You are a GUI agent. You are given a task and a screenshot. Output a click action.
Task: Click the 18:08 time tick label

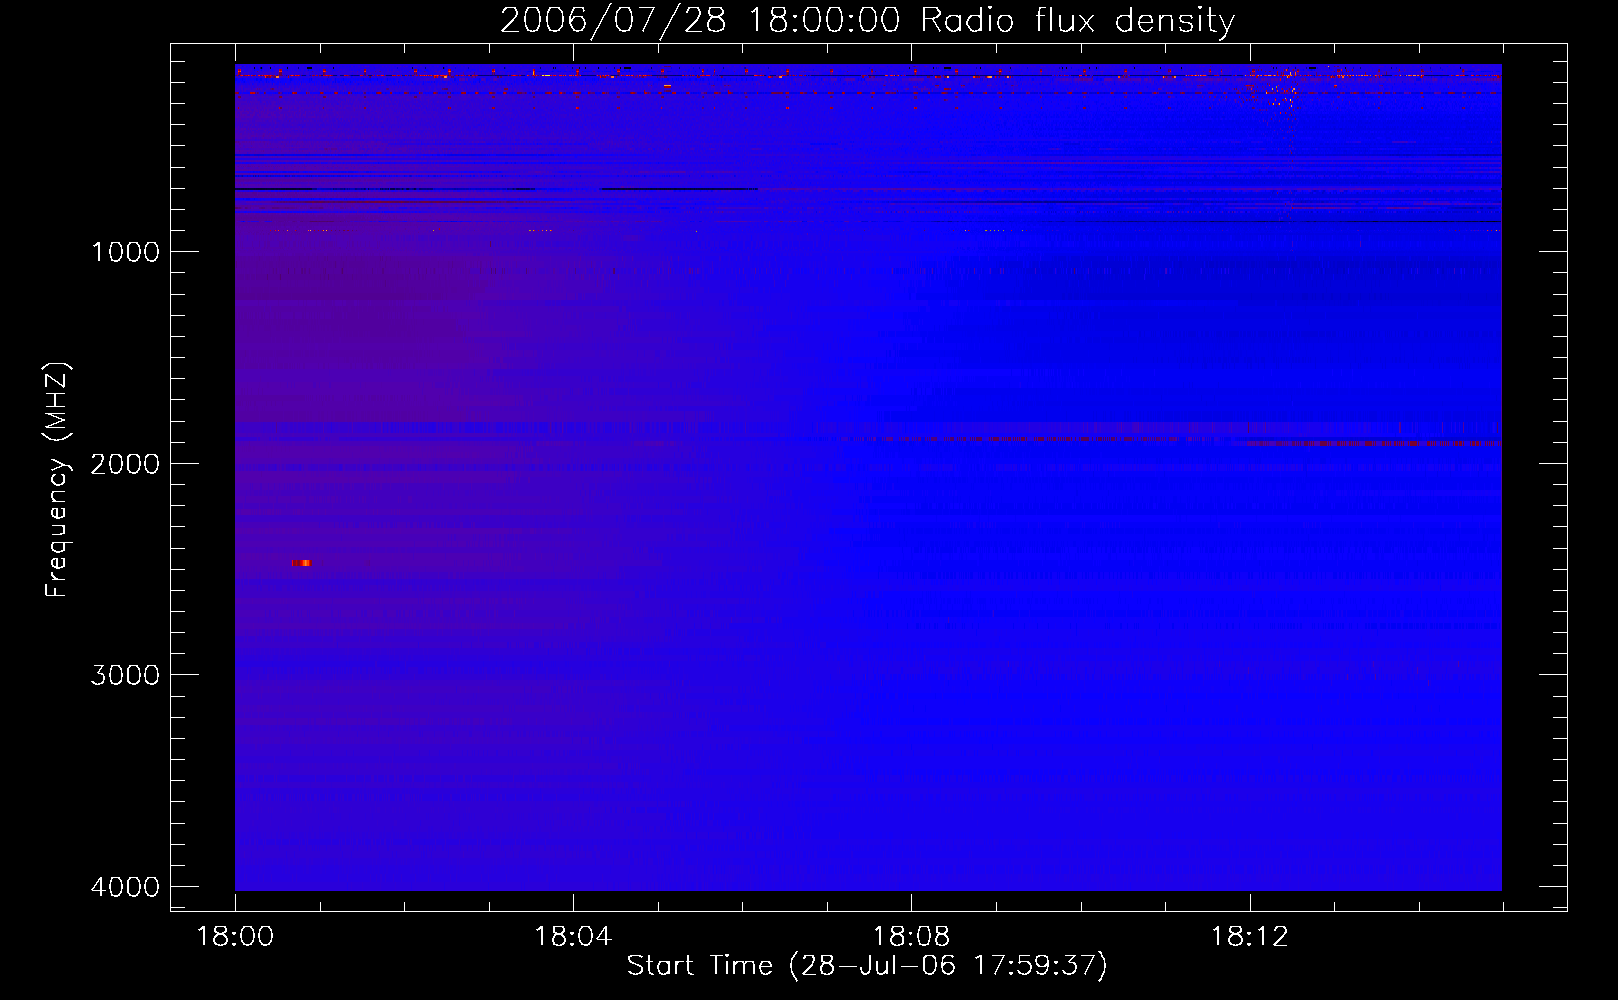click(x=911, y=937)
